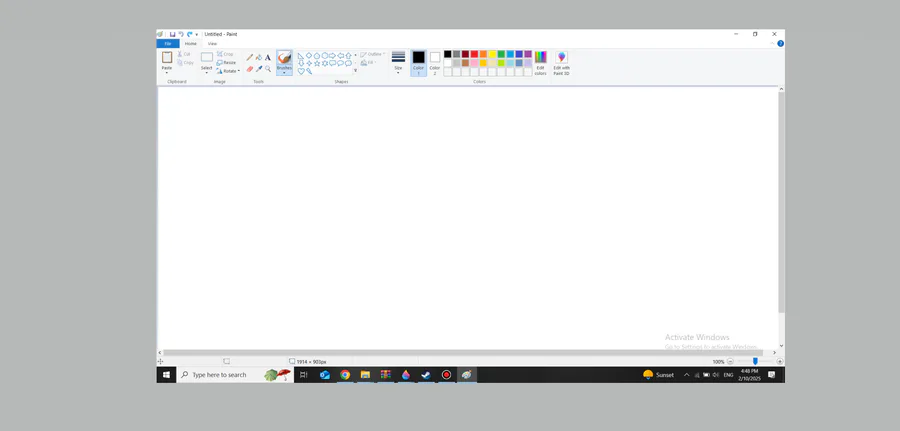The image size is (900, 431).
Task: Choose the pentagon shape
Action: (x=317, y=56)
